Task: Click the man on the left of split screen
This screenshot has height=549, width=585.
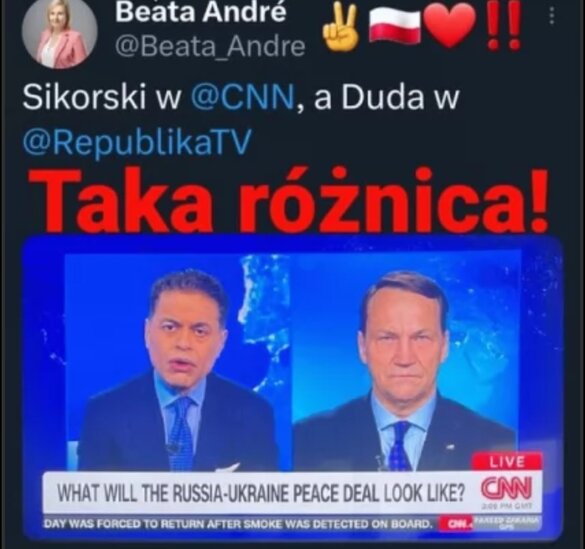Action: tap(178, 373)
